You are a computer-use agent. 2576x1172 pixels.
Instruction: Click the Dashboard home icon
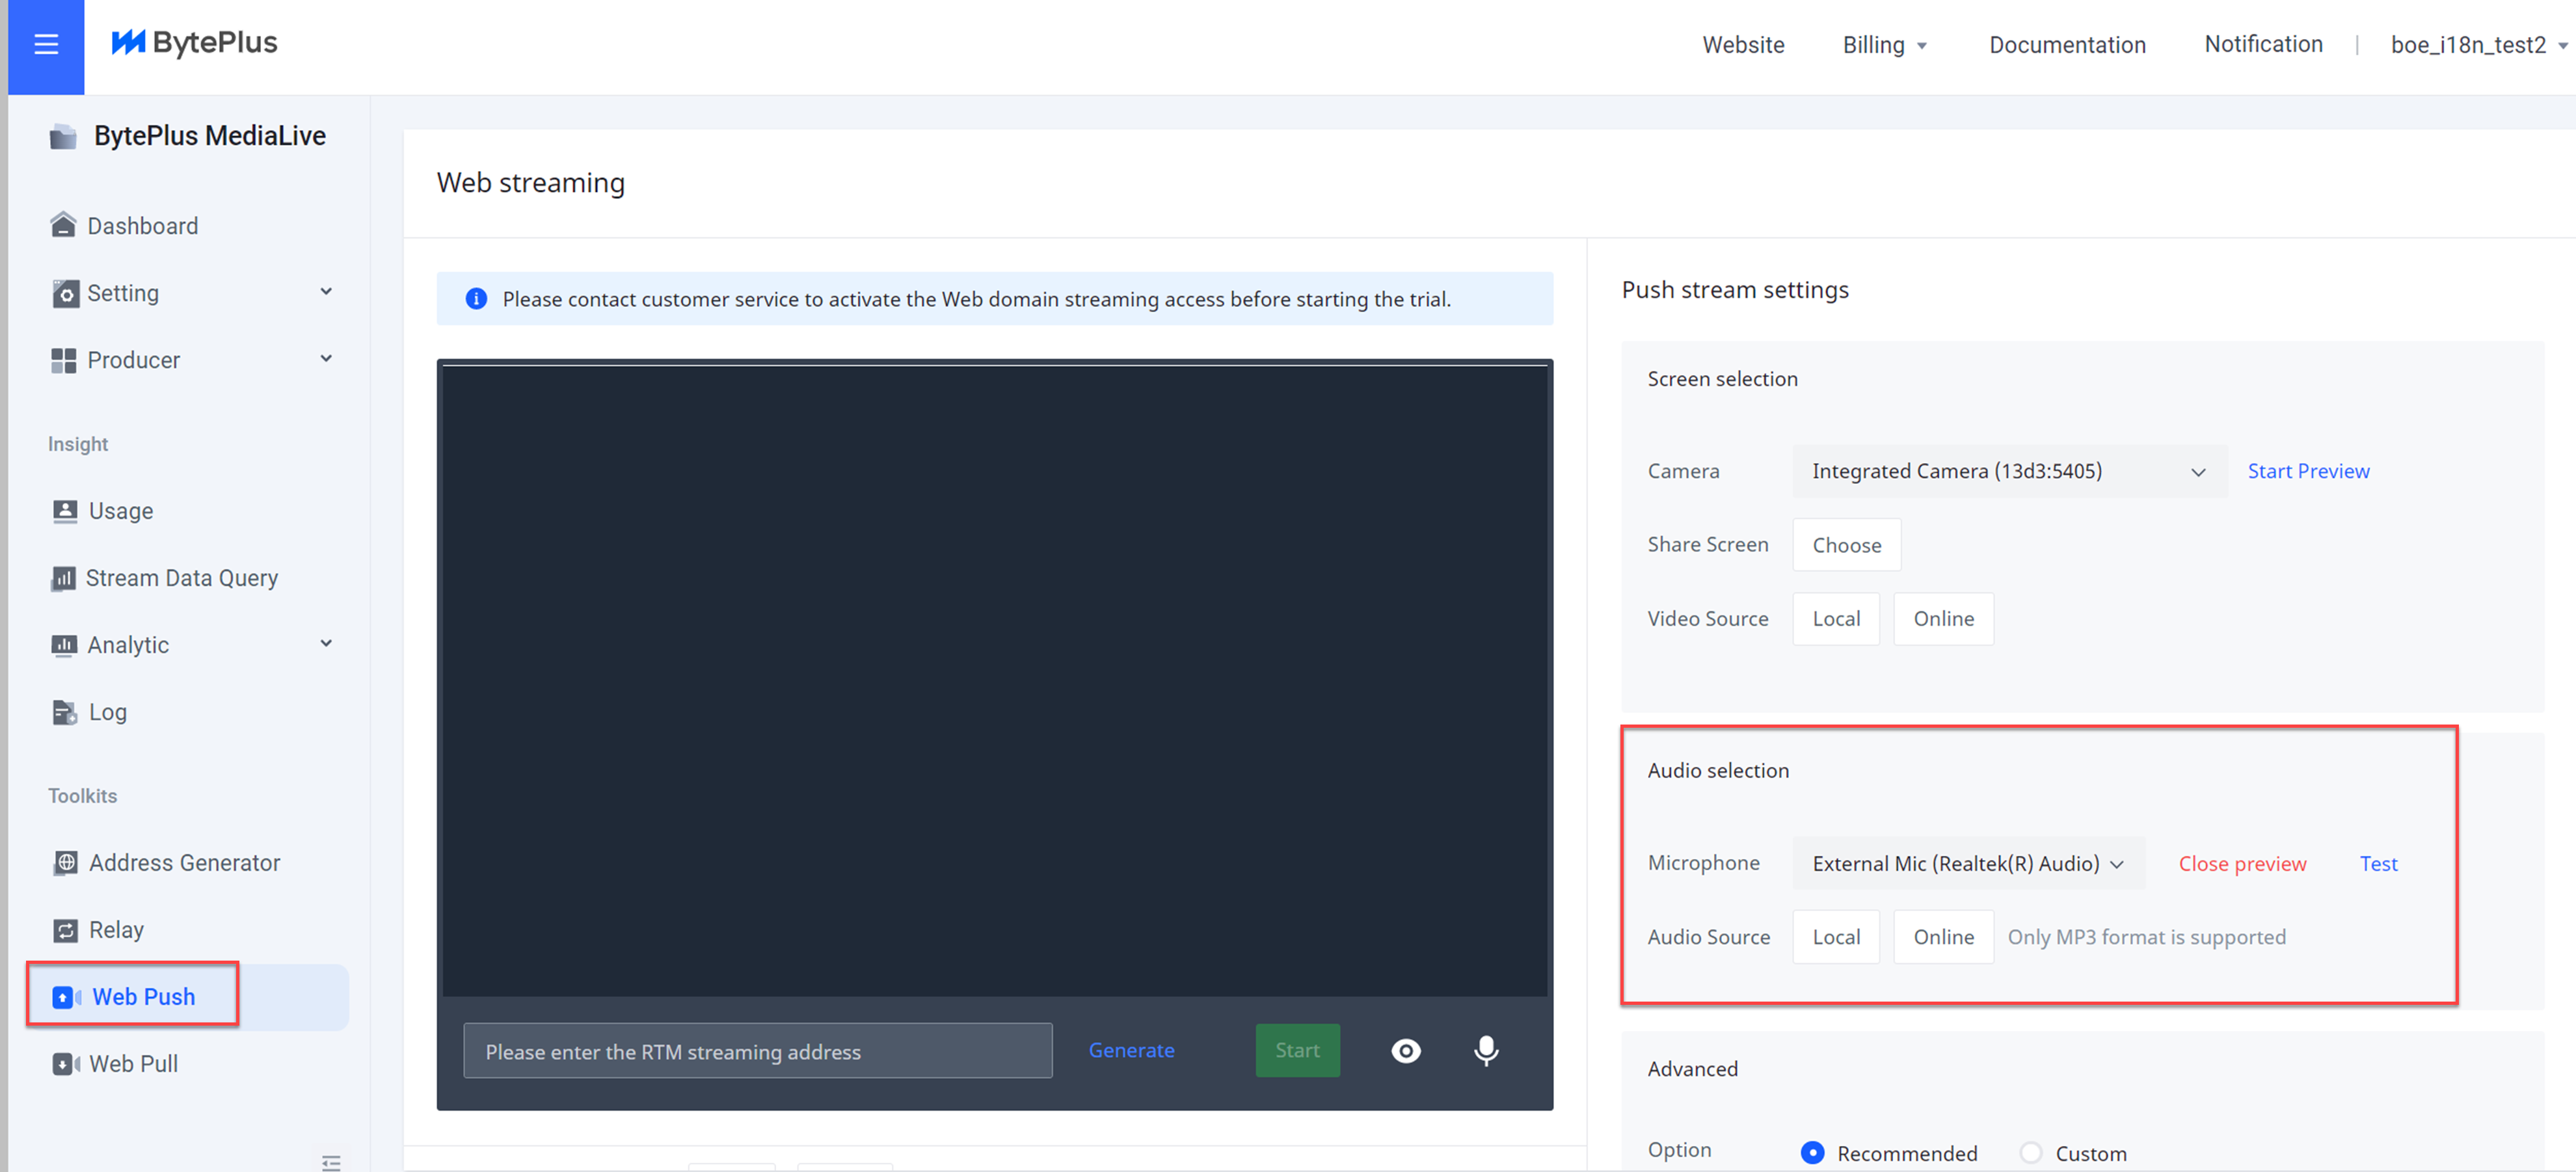(x=63, y=225)
